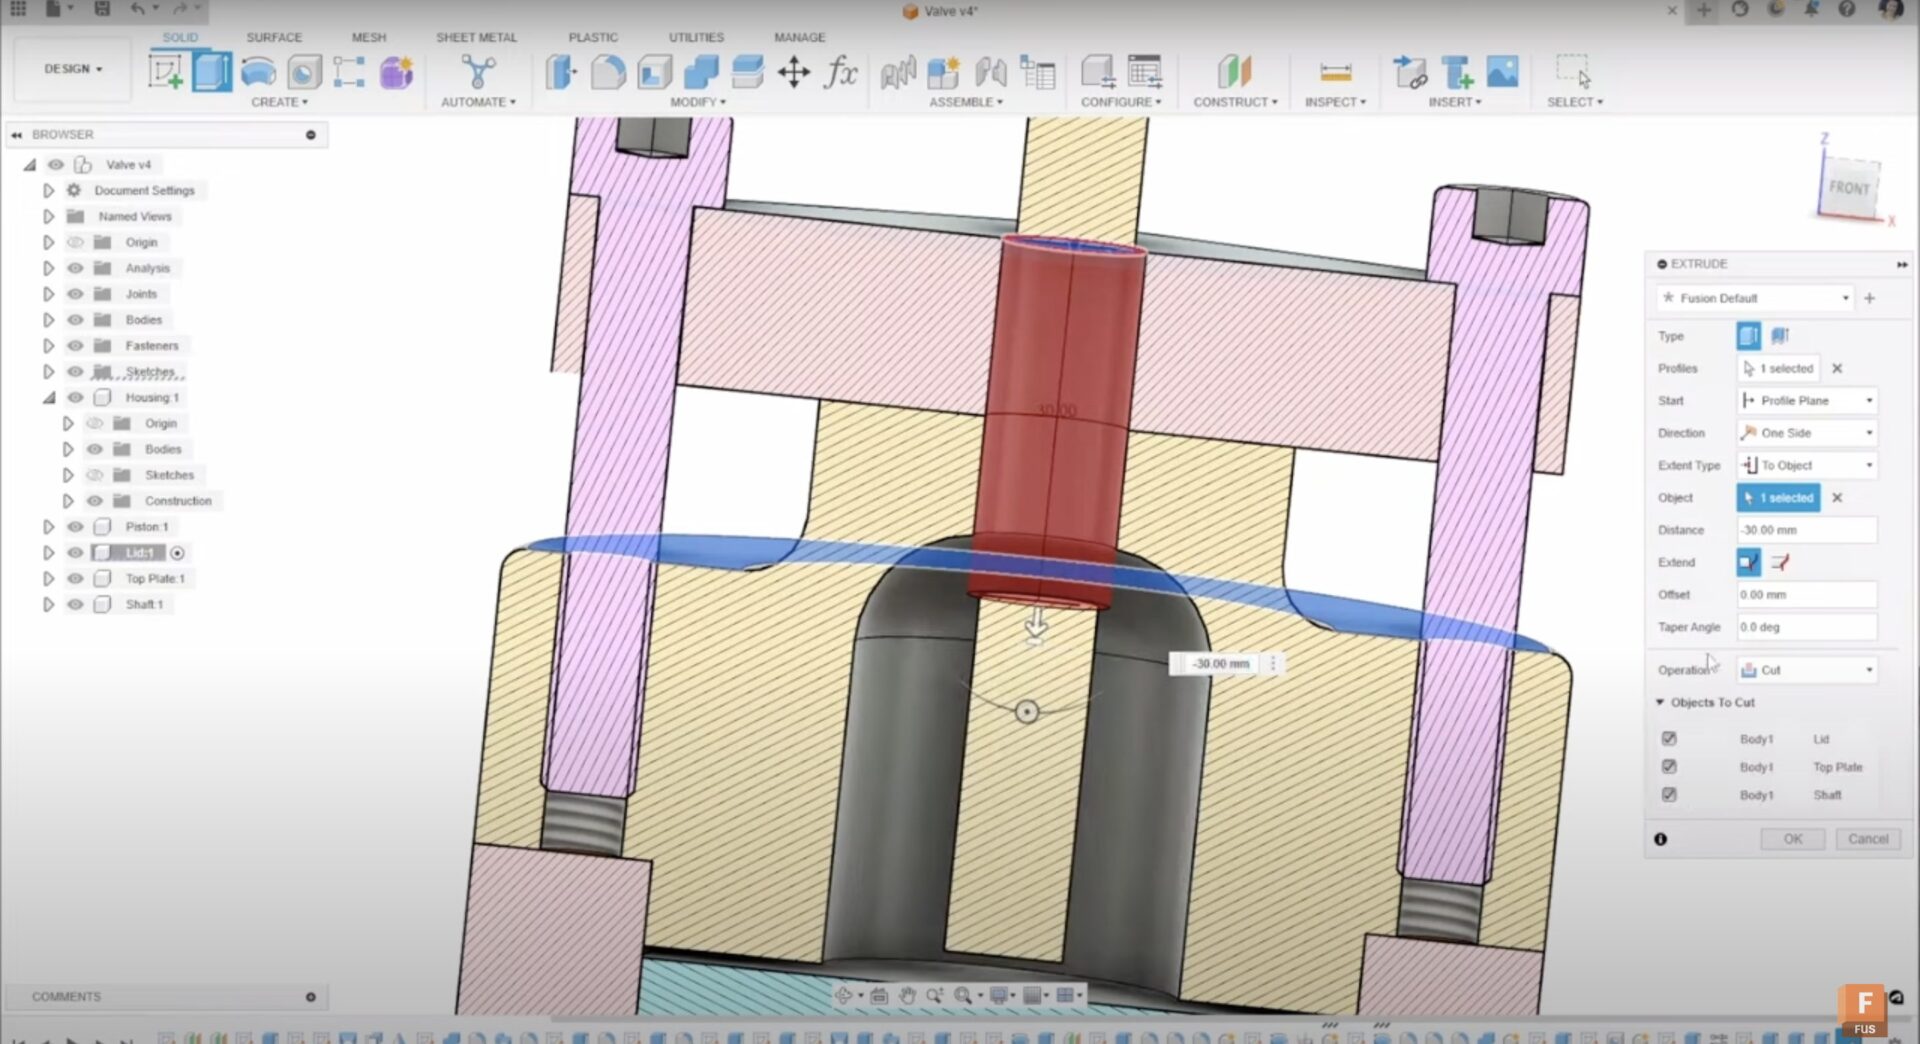Uncheck the Shaft body under Objects To Cut

(x=1671, y=795)
